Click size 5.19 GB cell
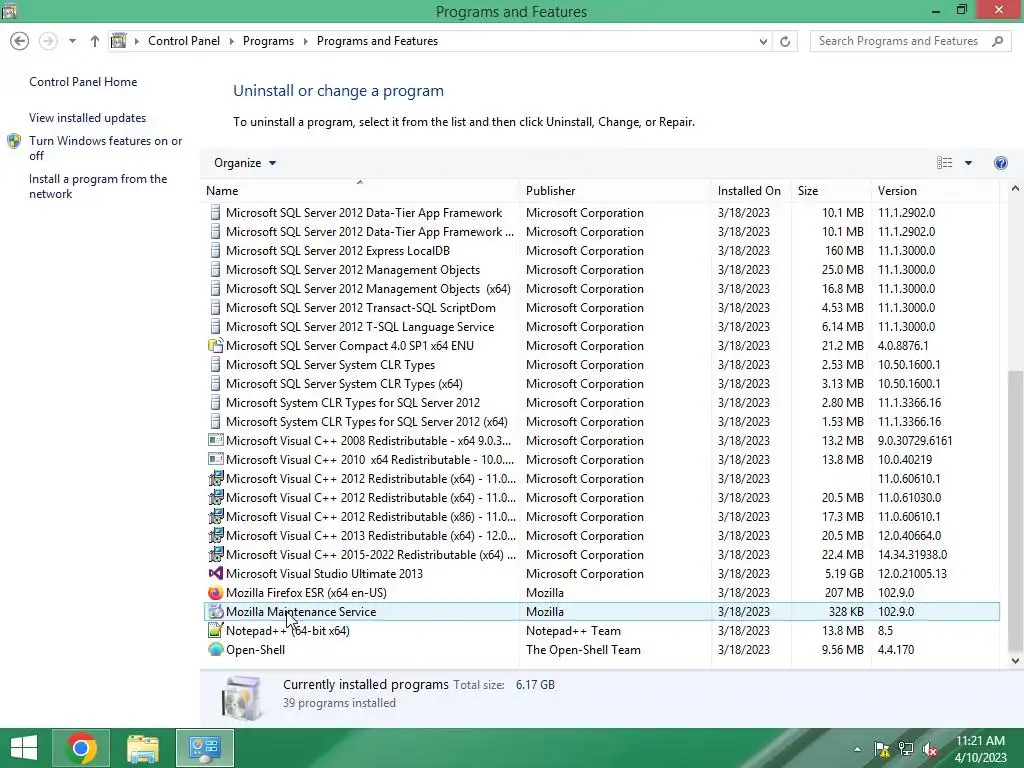The width and height of the screenshot is (1024, 768). (x=842, y=573)
